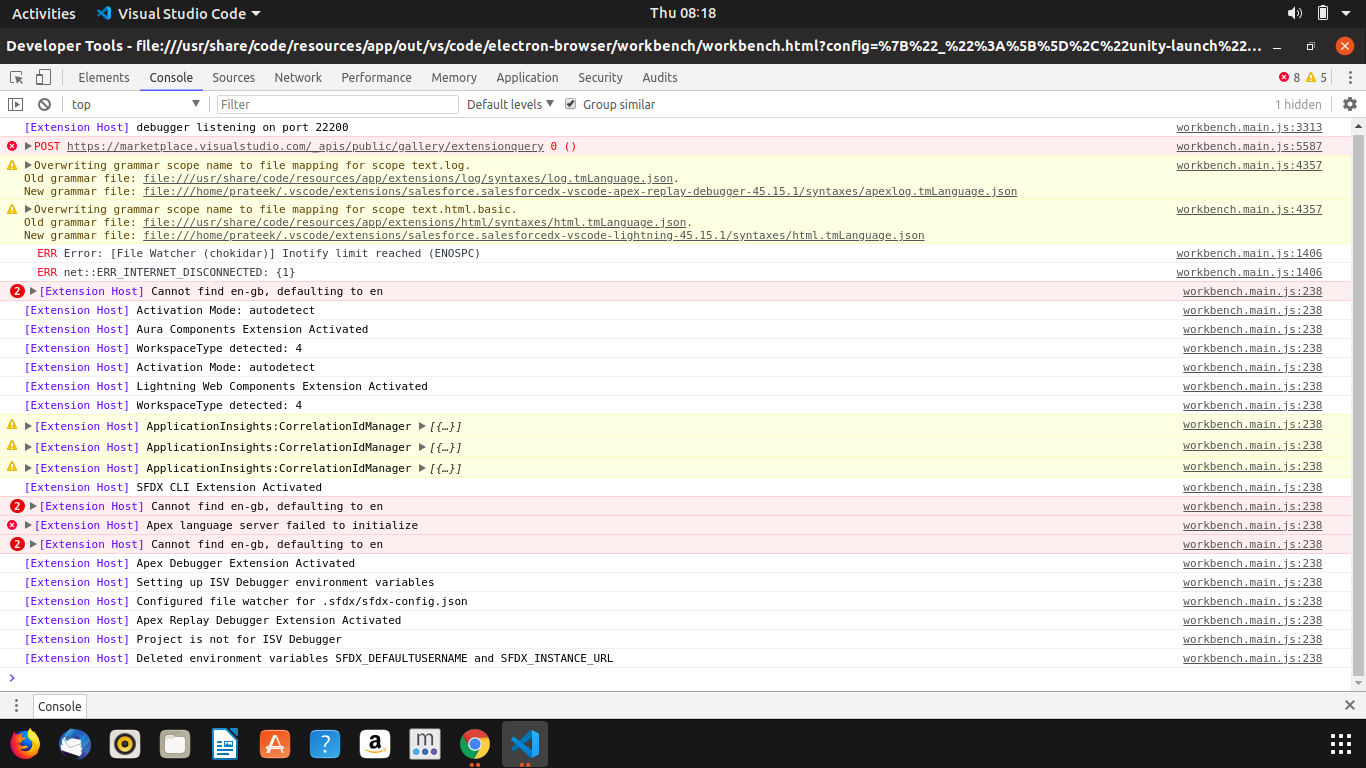Open DevTools settings gear
This screenshot has width=1366, height=768.
pos(1350,104)
